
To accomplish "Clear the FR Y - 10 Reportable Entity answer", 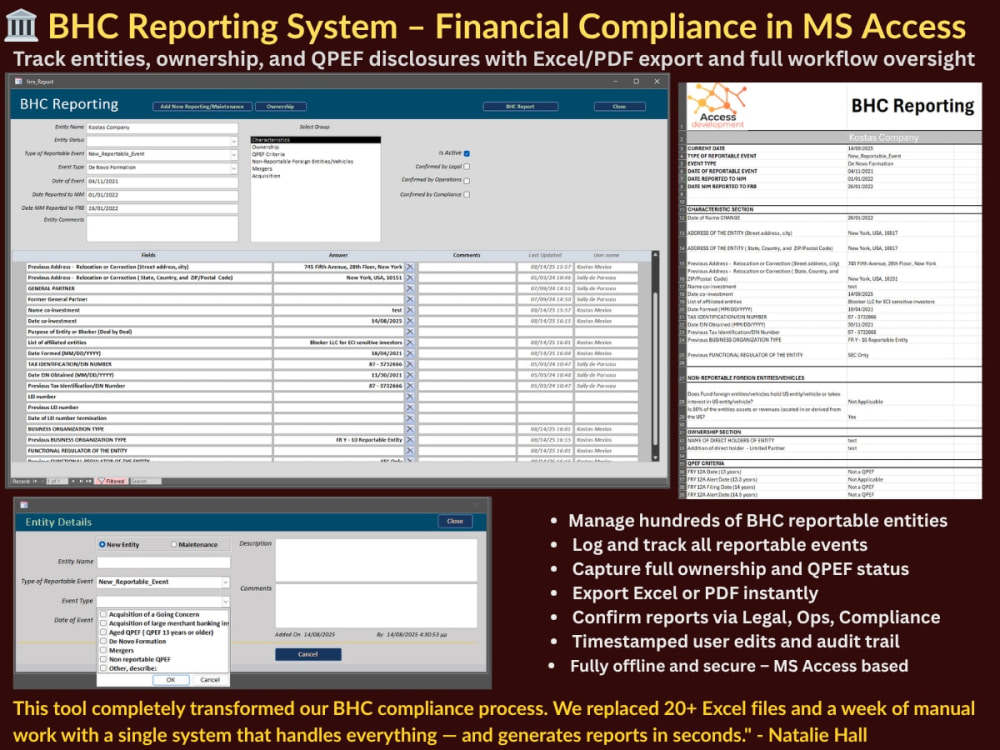I will click(410, 441).
